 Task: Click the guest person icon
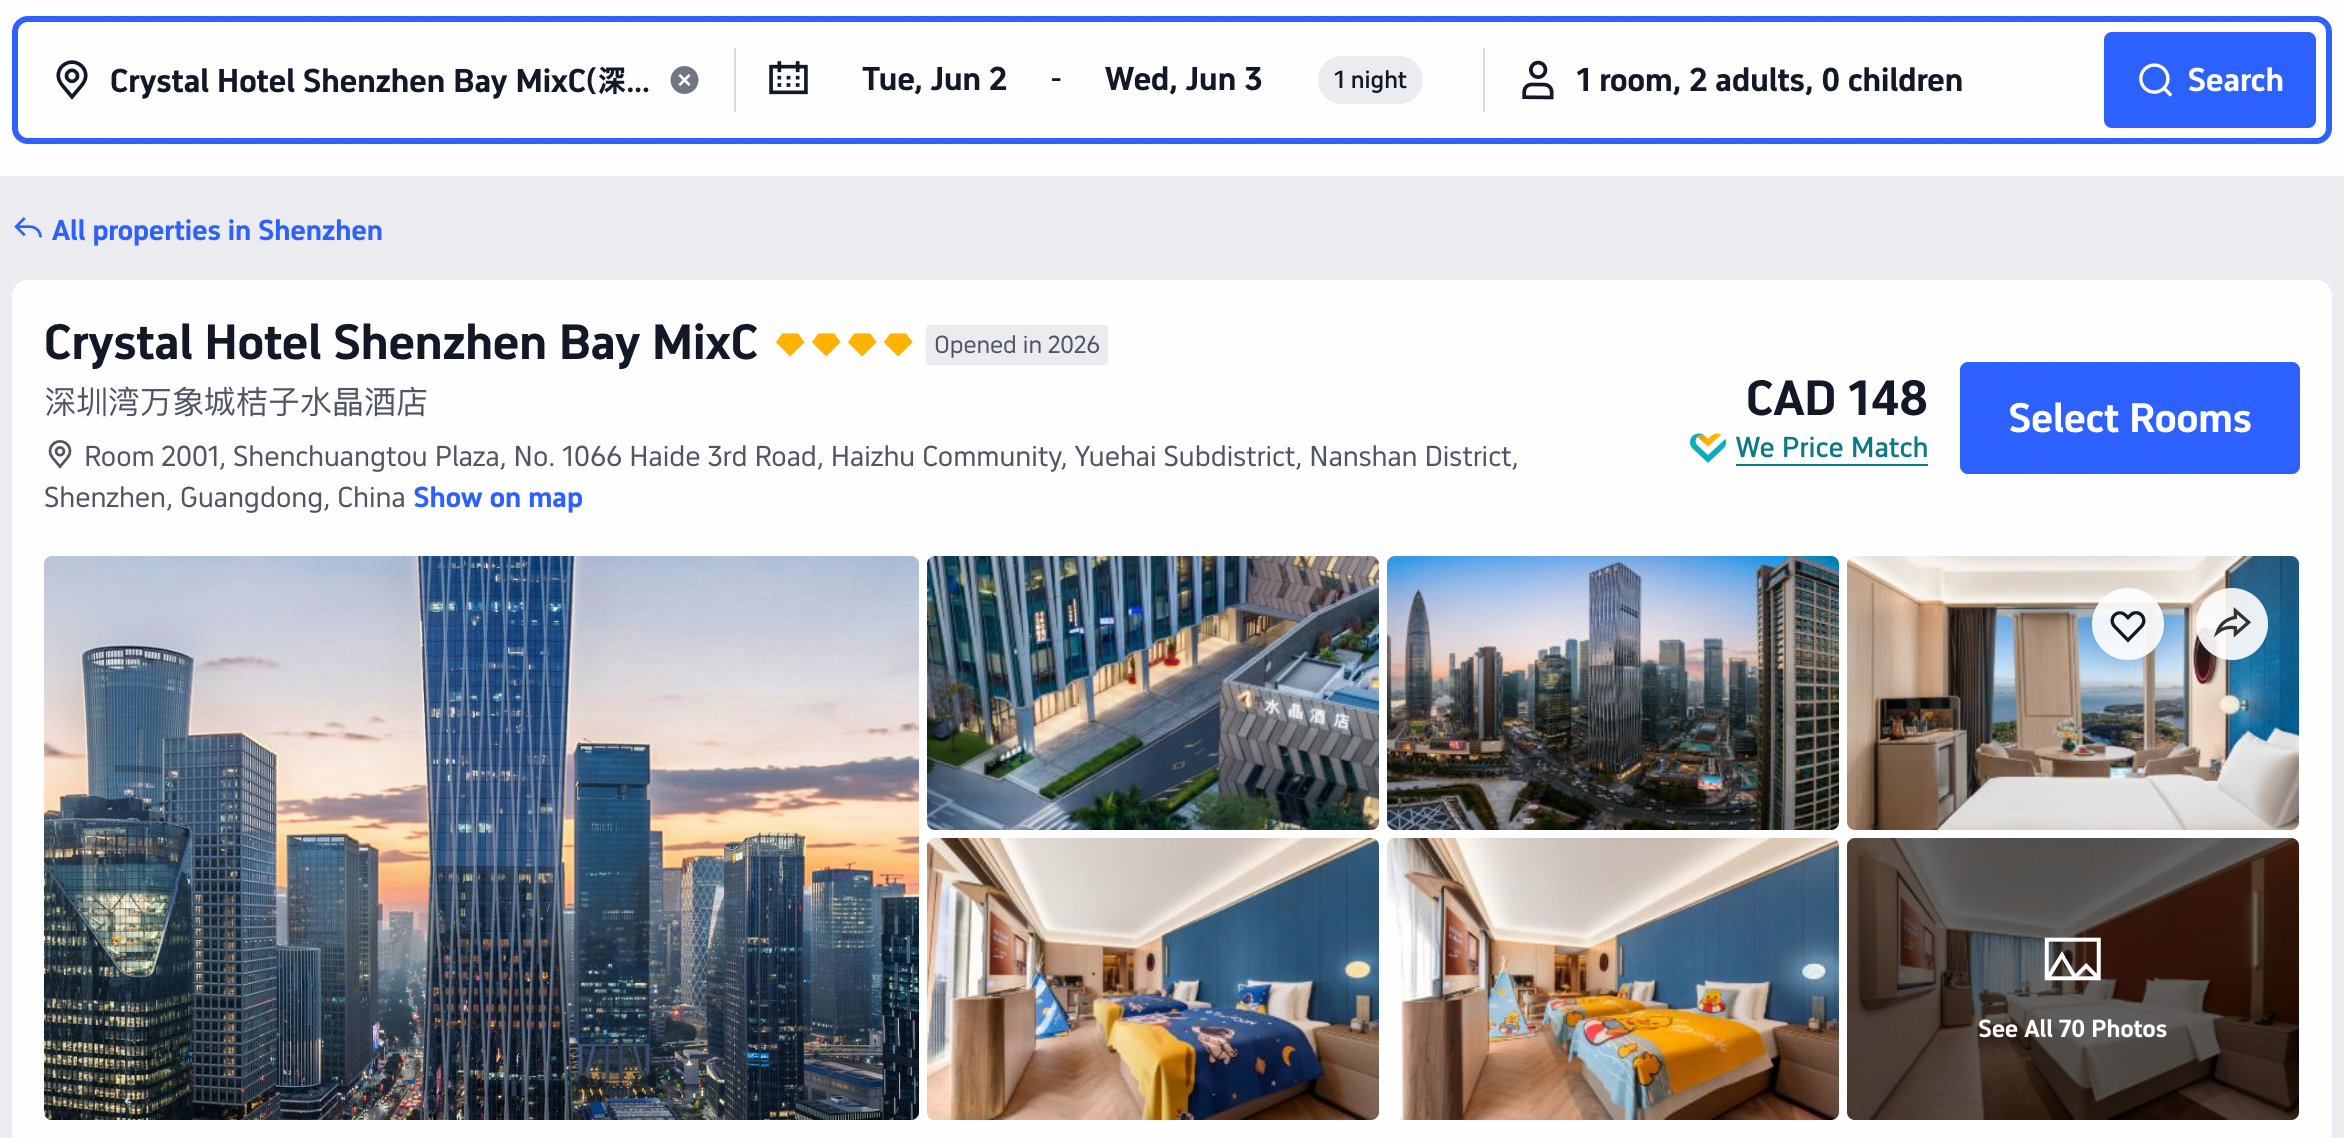tap(1538, 80)
